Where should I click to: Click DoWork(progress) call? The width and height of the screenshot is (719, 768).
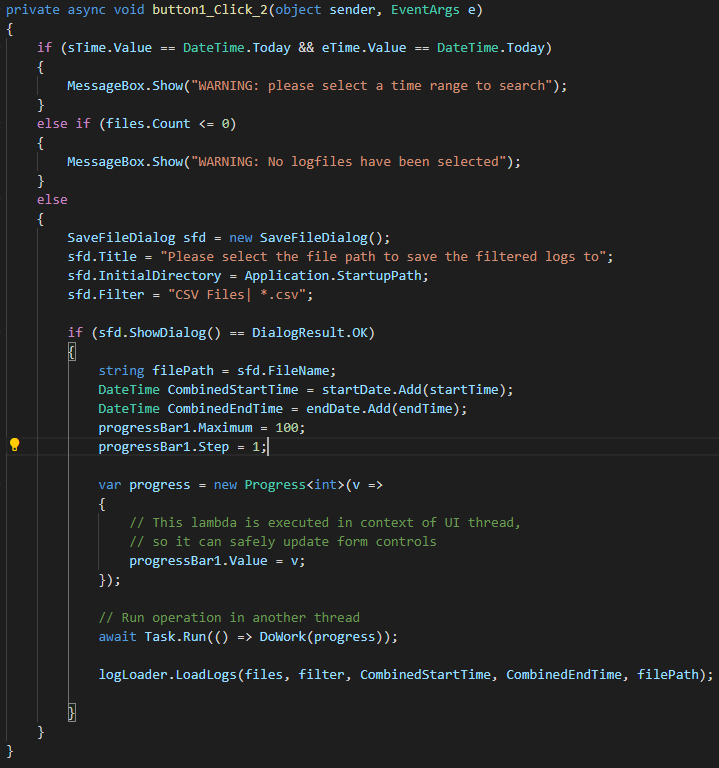pyautogui.click(x=320, y=636)
